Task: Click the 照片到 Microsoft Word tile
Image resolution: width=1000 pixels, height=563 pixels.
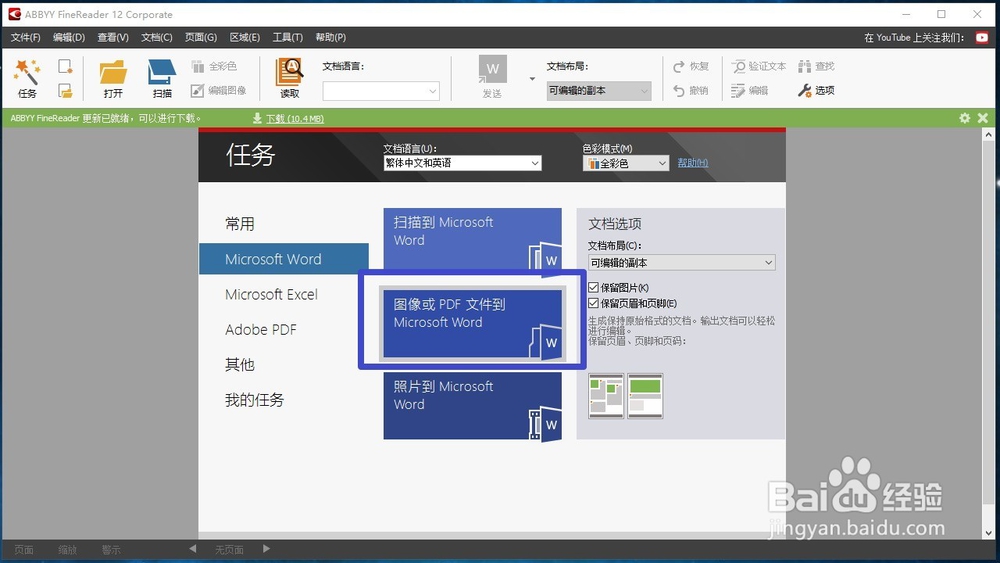Action: point(473,406)
